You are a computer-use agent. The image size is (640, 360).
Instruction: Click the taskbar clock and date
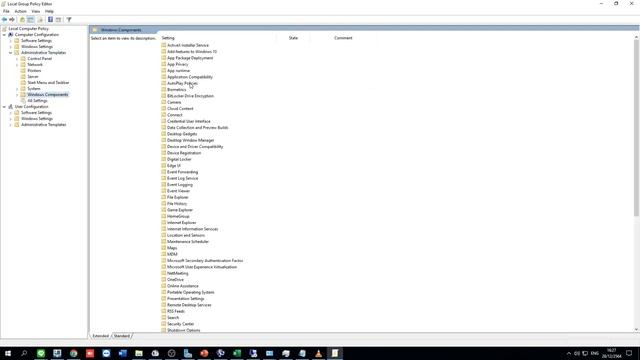tap(611, 353)
